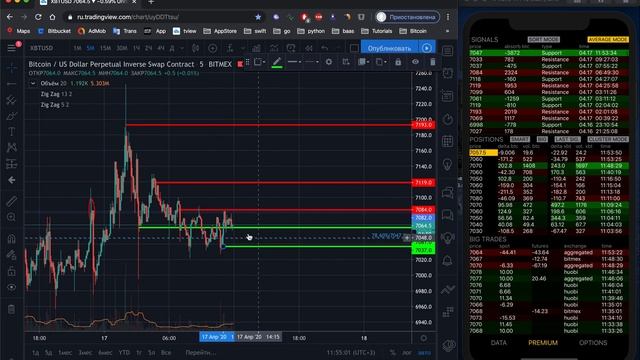Open the TradingView hamburger menu
Screen dimensions: 640x360
click(x=11, y=48)
